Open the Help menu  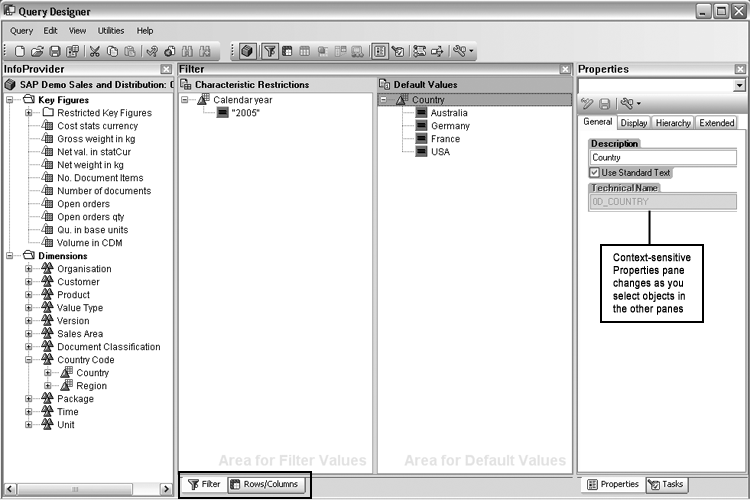pos(145,31)
